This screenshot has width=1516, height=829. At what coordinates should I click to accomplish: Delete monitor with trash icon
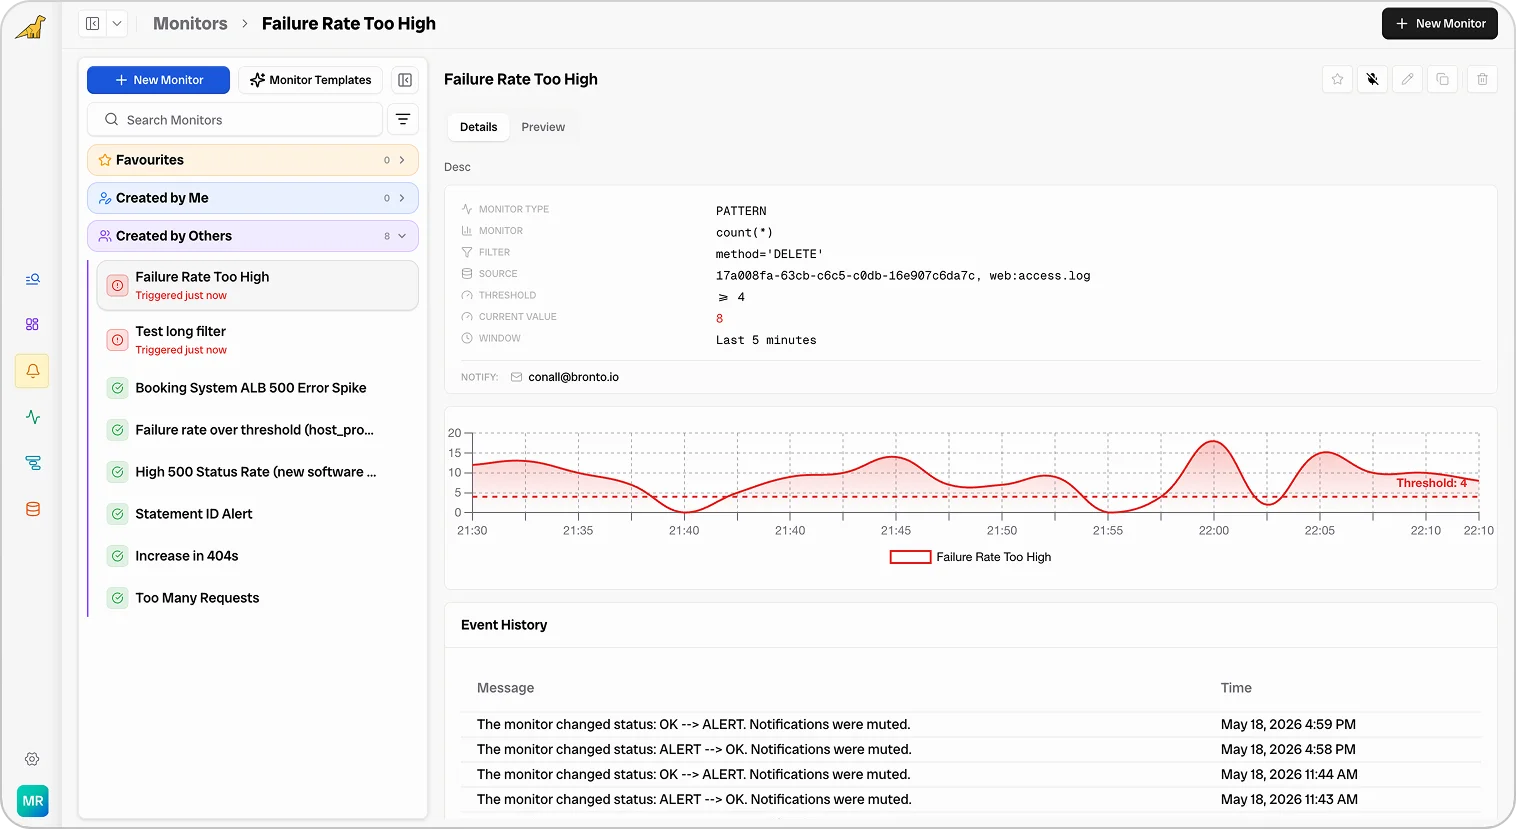tap(1482, 79)
